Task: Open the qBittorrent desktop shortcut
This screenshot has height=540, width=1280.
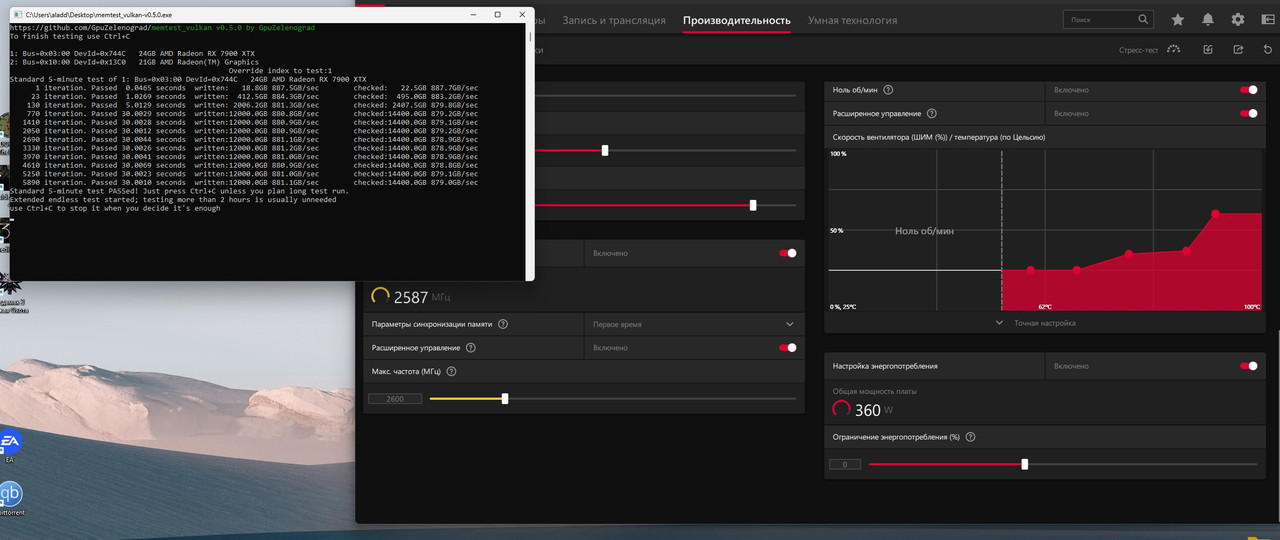Action: pos(10,497)
